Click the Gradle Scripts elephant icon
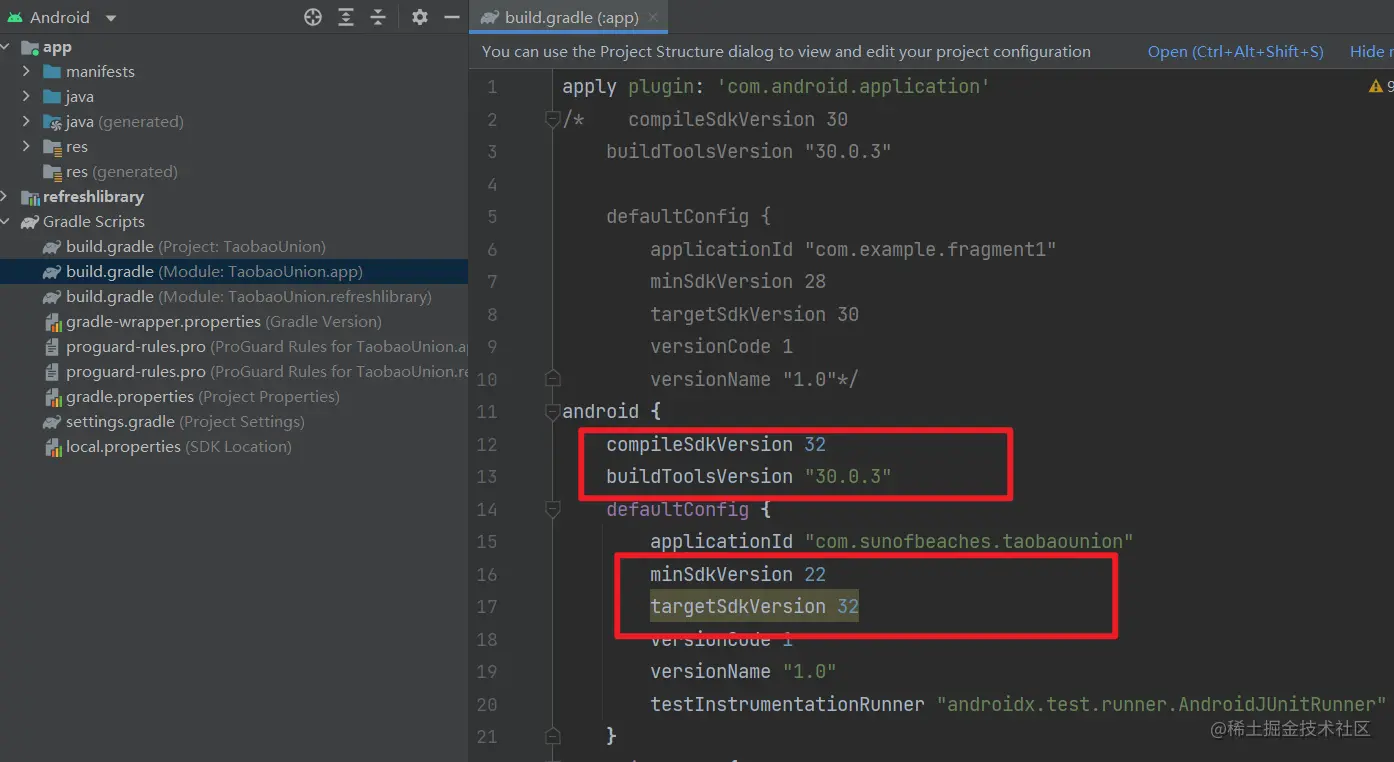The image size is (1394, 762). click(x=30, y=222)
